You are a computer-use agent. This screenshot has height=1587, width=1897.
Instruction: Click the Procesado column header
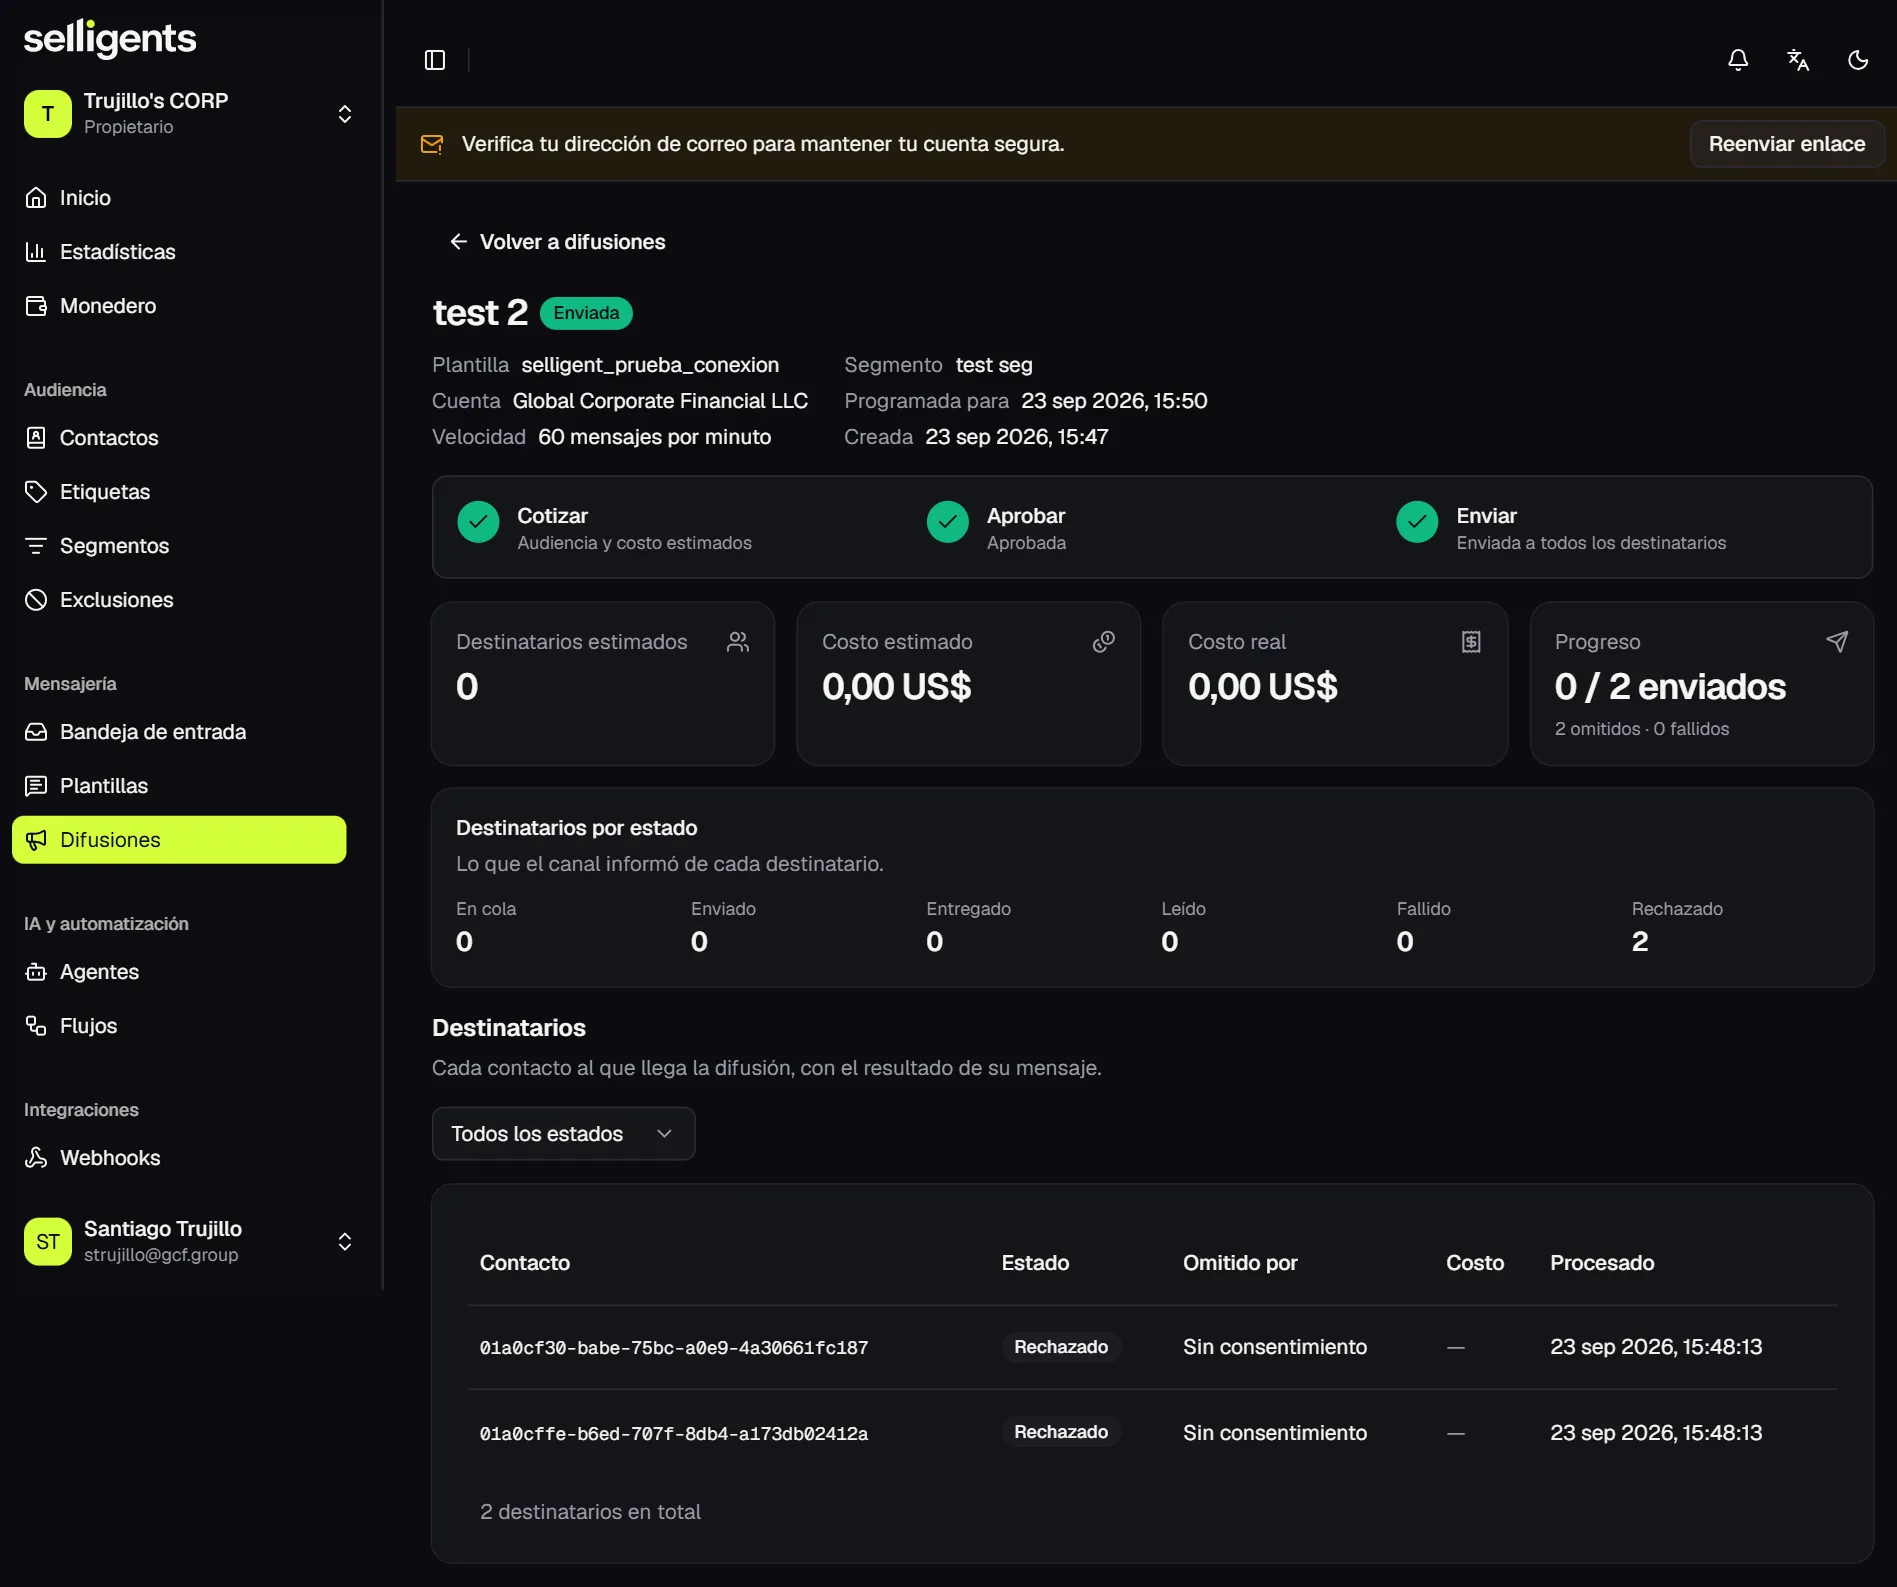click(x=1602, y=1263)
